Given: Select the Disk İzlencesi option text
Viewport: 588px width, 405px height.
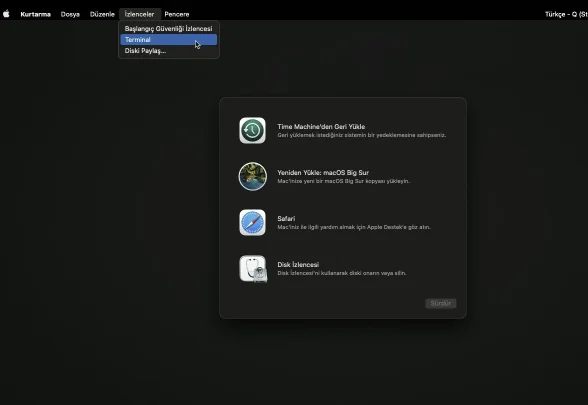Looking at the screenshot, I should [298, 265].
